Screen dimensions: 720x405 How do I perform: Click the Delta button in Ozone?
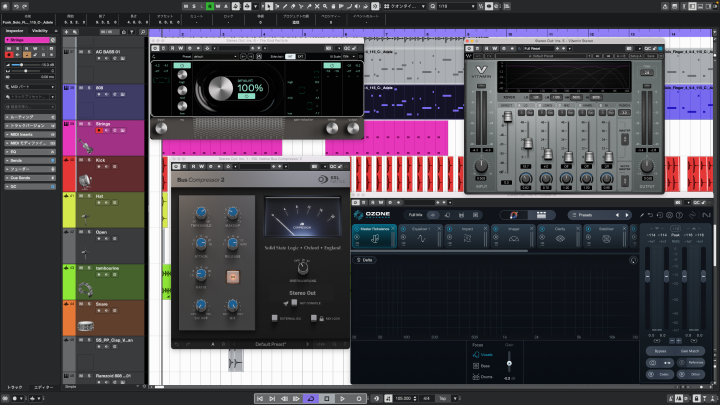365,260
